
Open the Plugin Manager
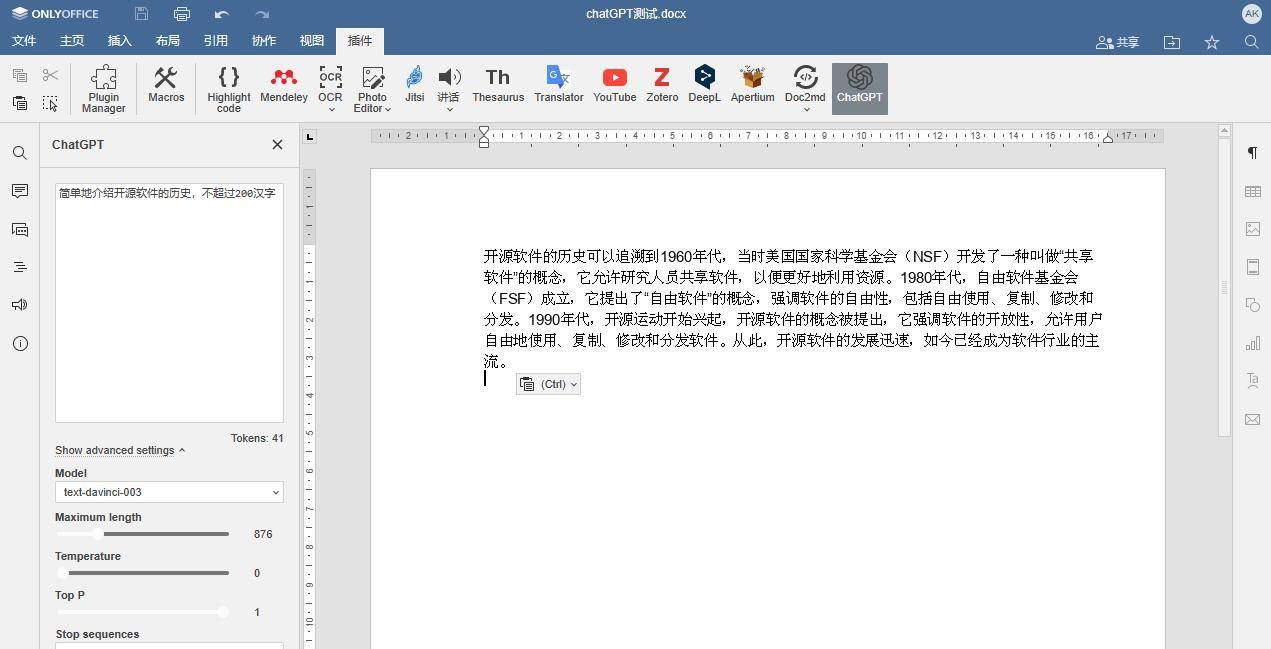[x=104, y=88]
